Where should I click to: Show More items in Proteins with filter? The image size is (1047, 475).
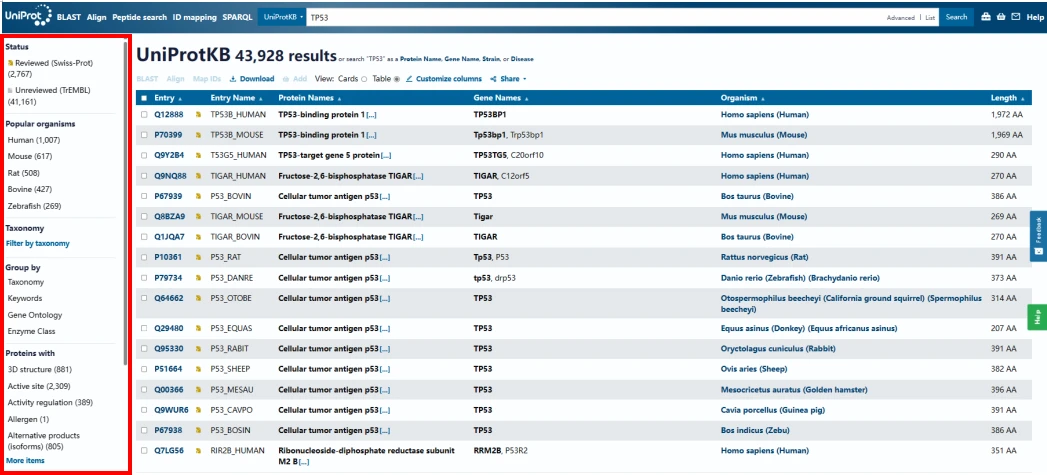tap(25, 461)
